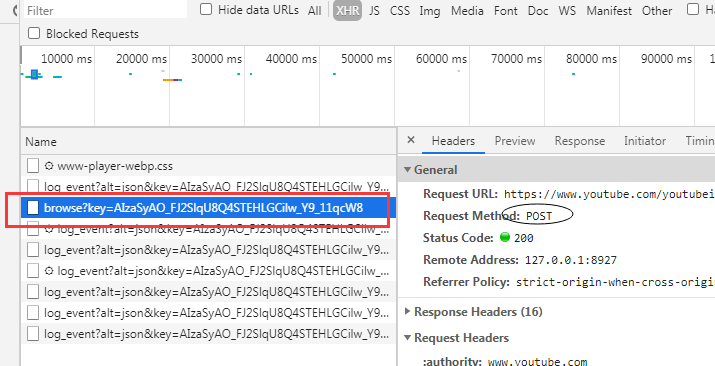Click the 10000 ms timeline marker
715x366 pixels.
(x=67, y=59)
